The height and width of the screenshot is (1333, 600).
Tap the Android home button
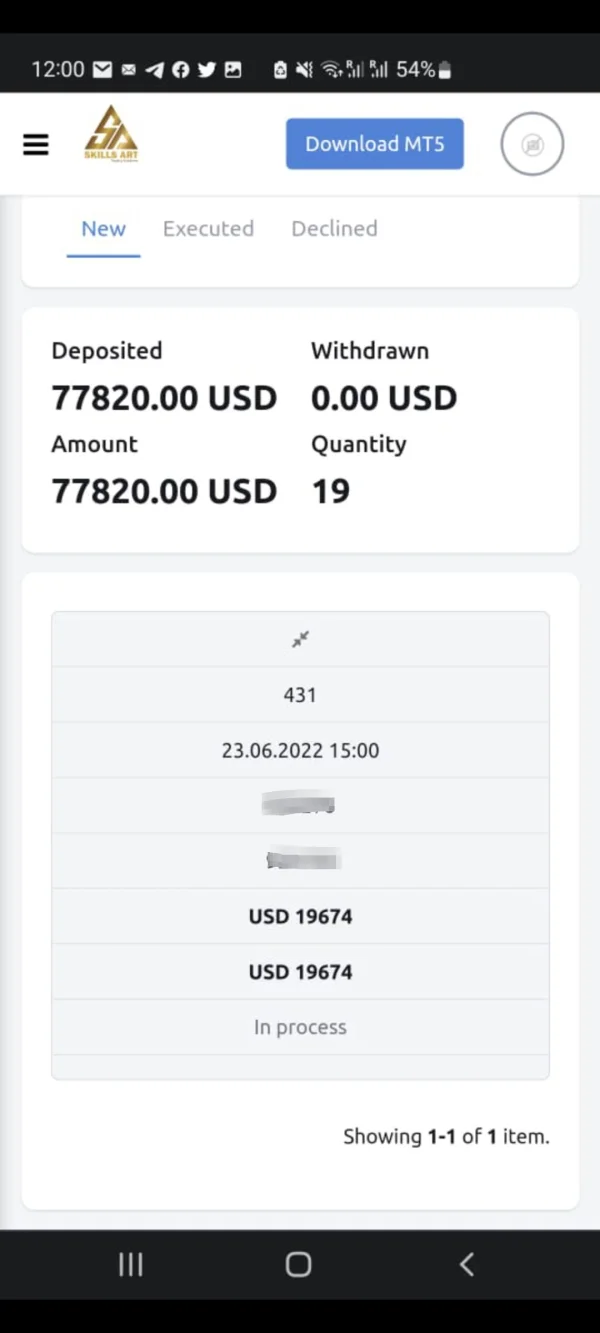(x=298, y=1264)
